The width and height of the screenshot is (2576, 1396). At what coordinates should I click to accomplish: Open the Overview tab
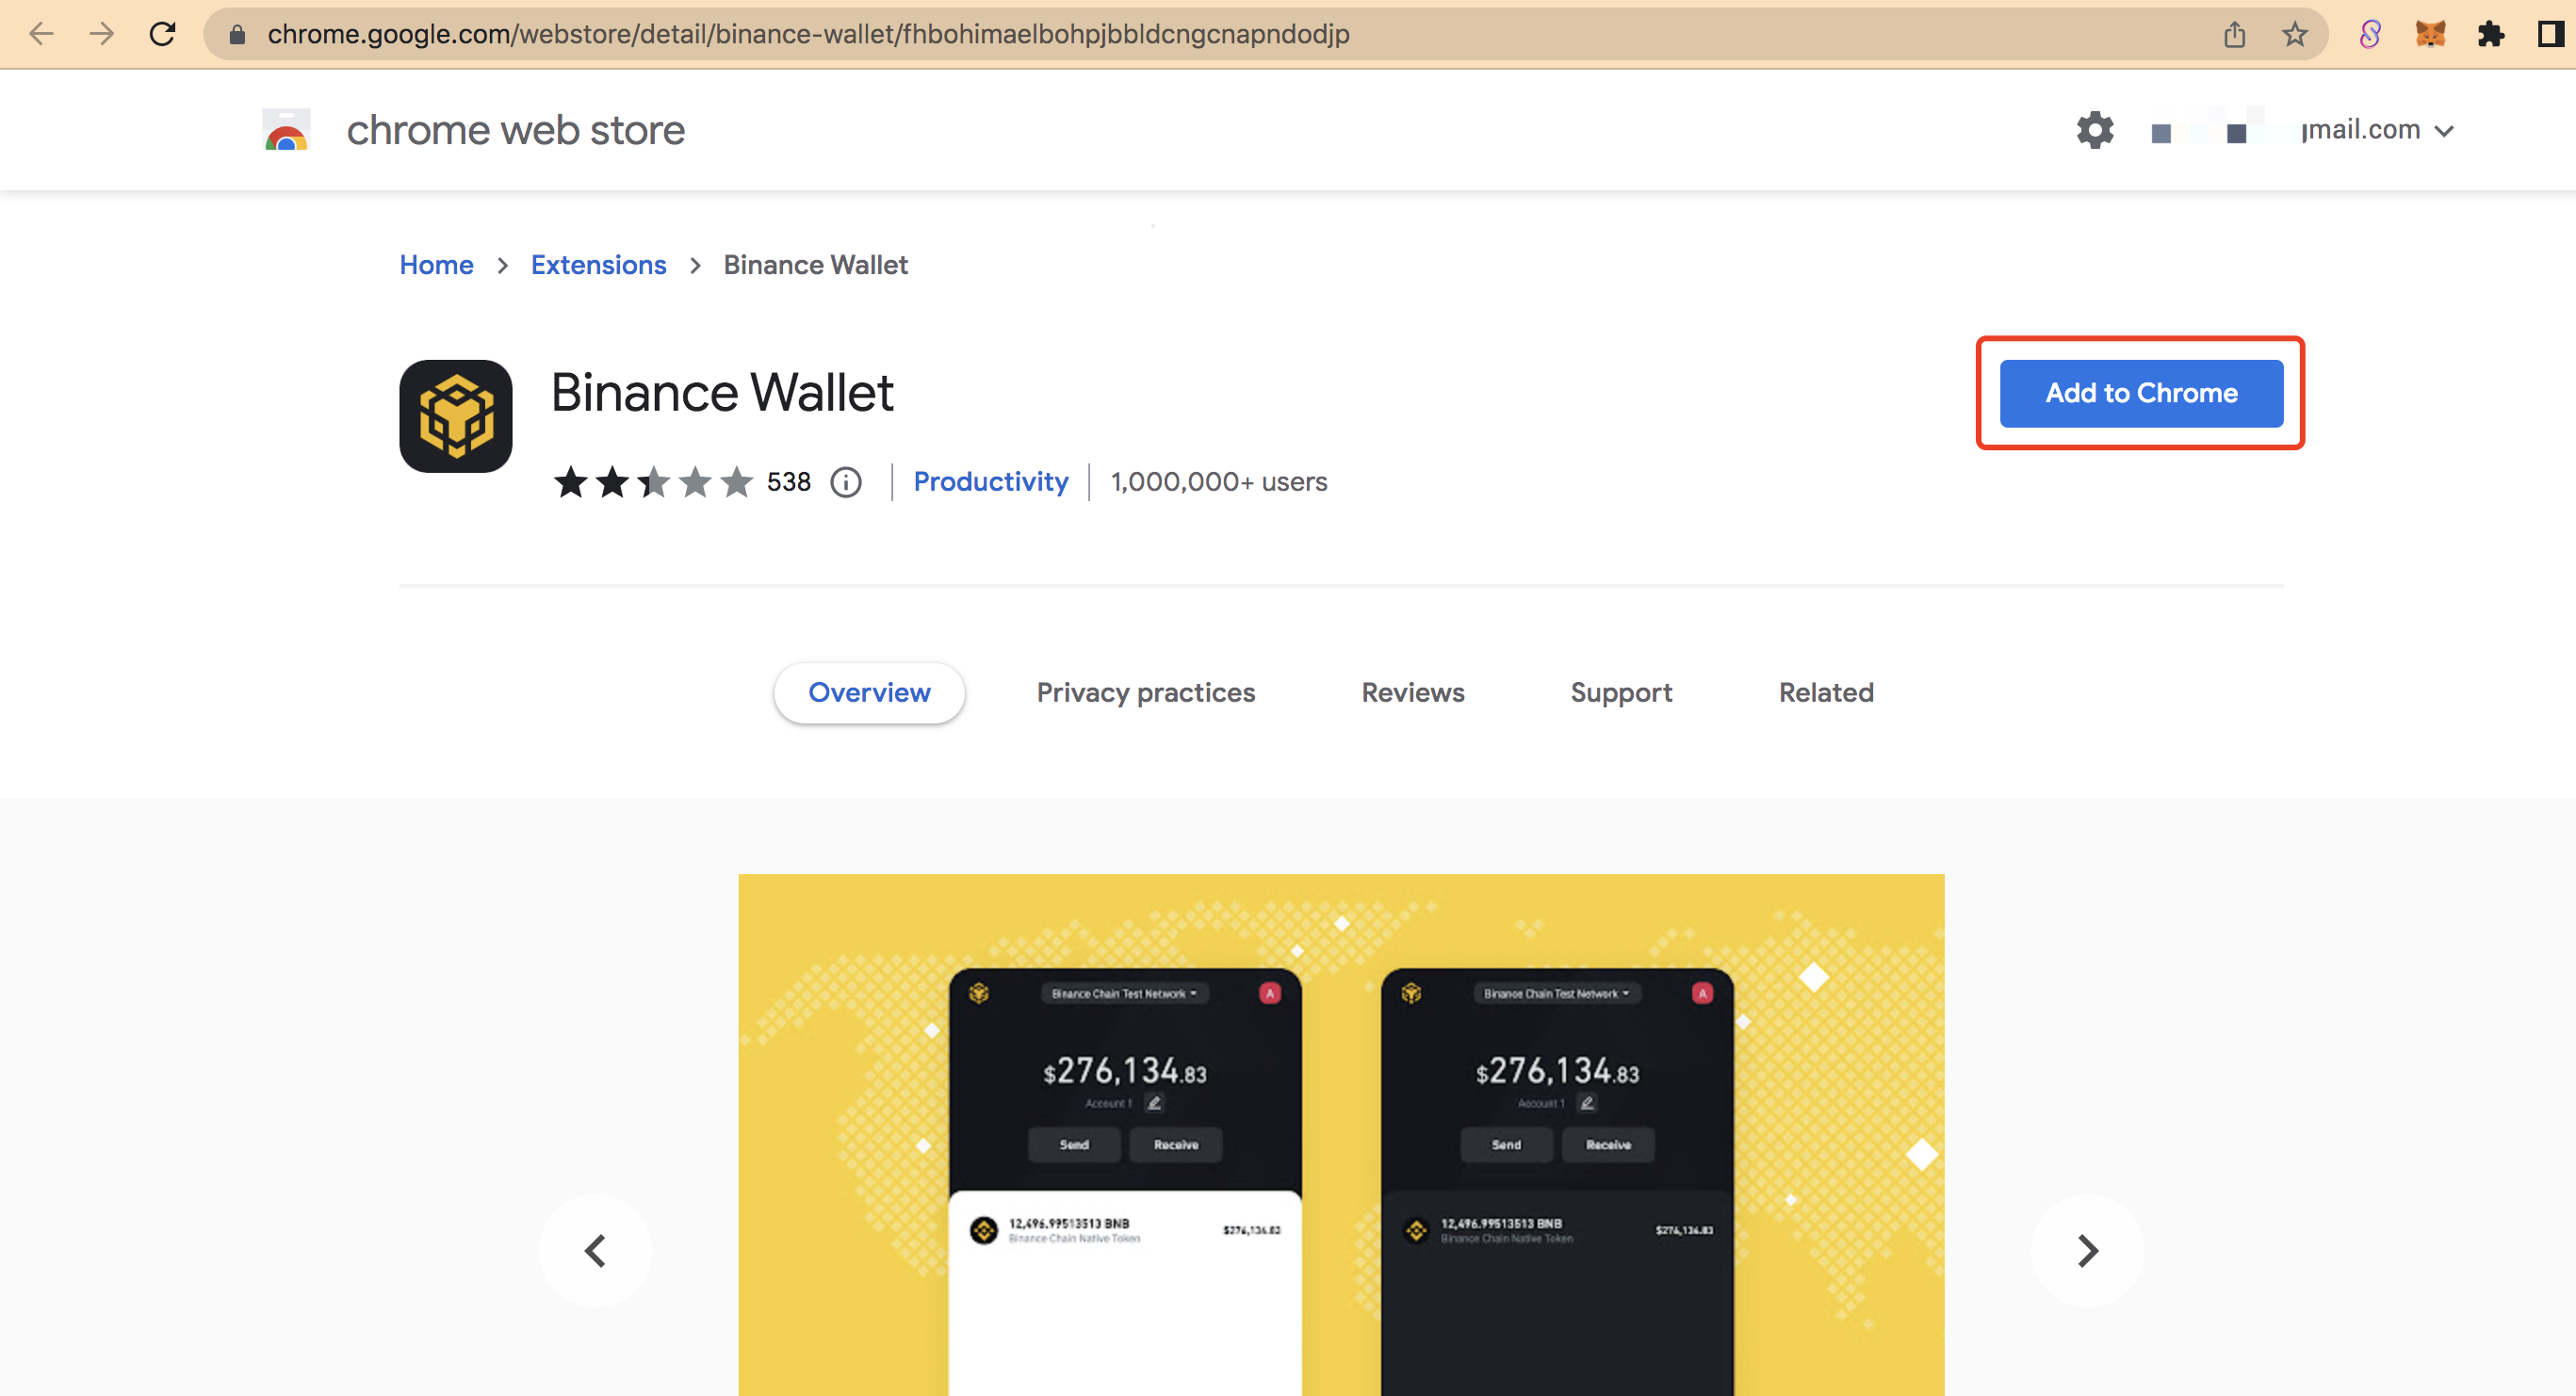pyautogui.click(x=869, y=692)
